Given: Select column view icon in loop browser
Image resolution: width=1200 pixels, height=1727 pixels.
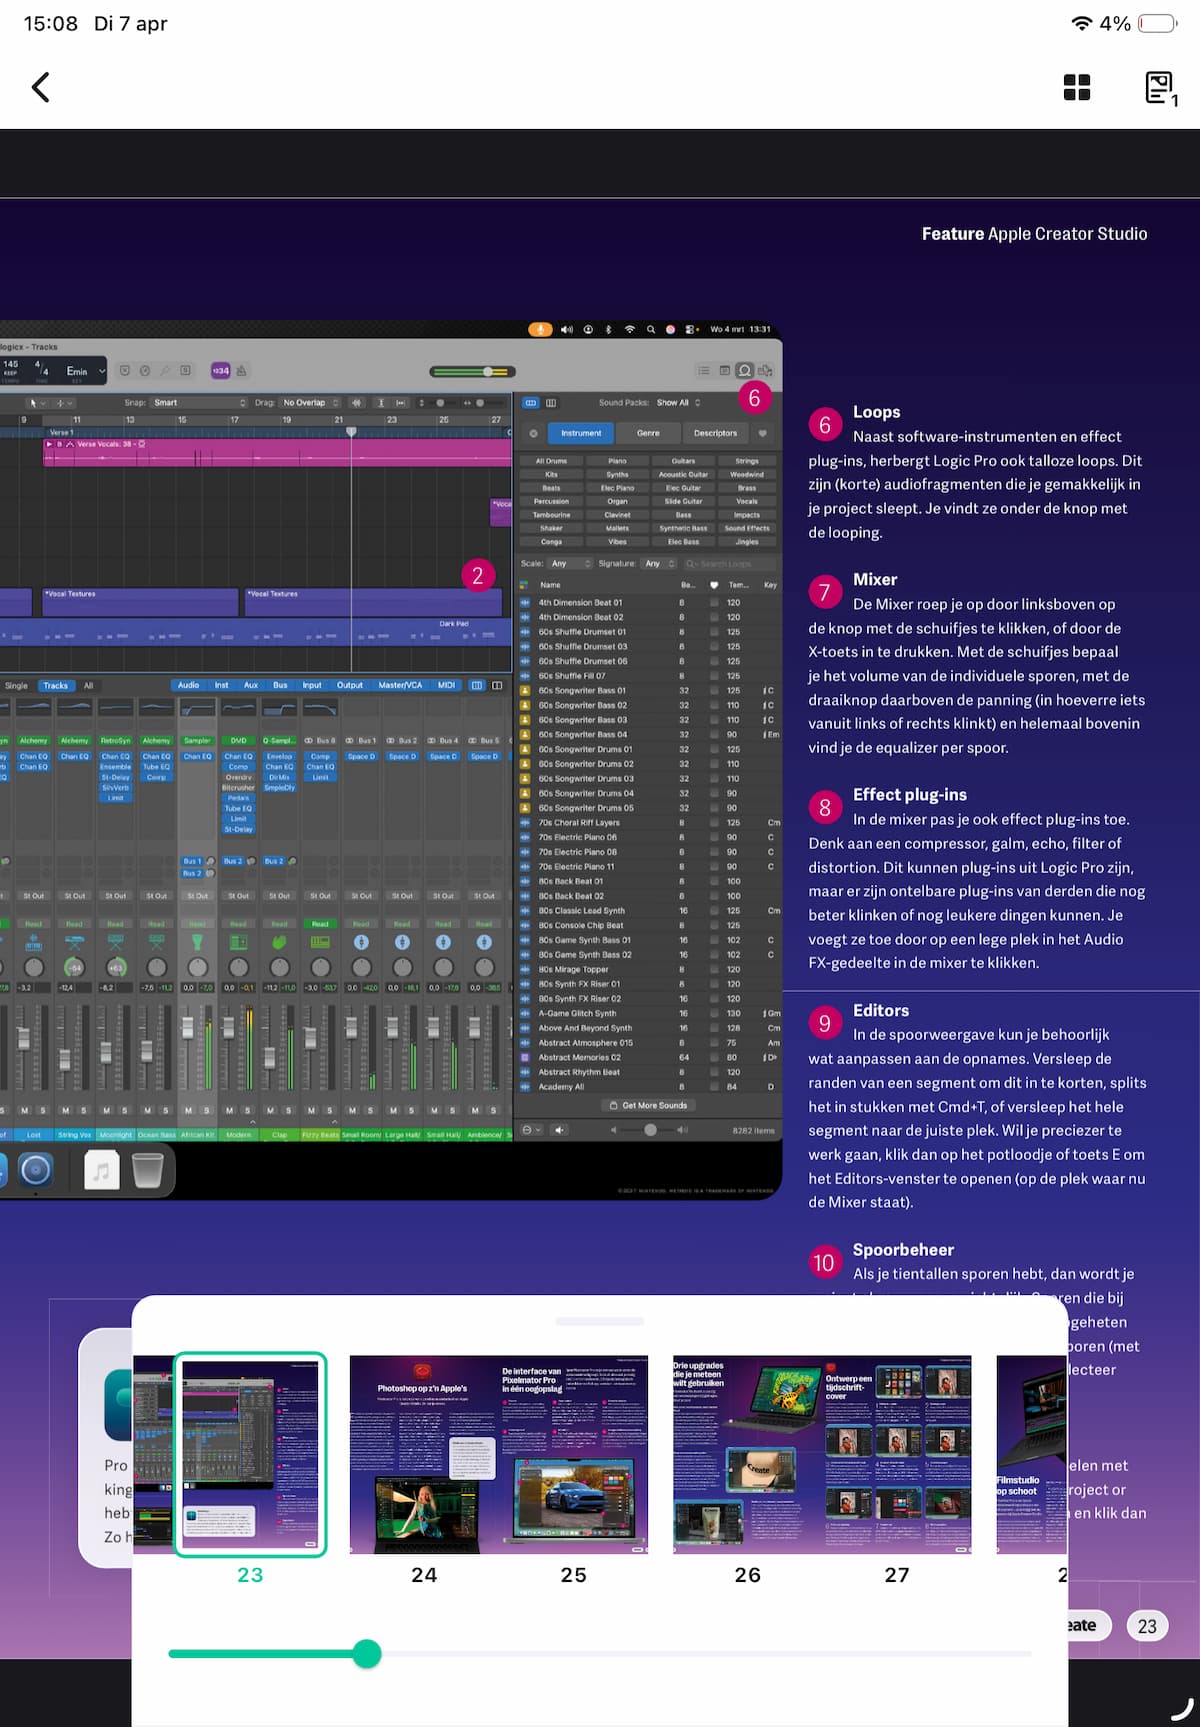Looking at the screenshot, I should tap(551, 402).
